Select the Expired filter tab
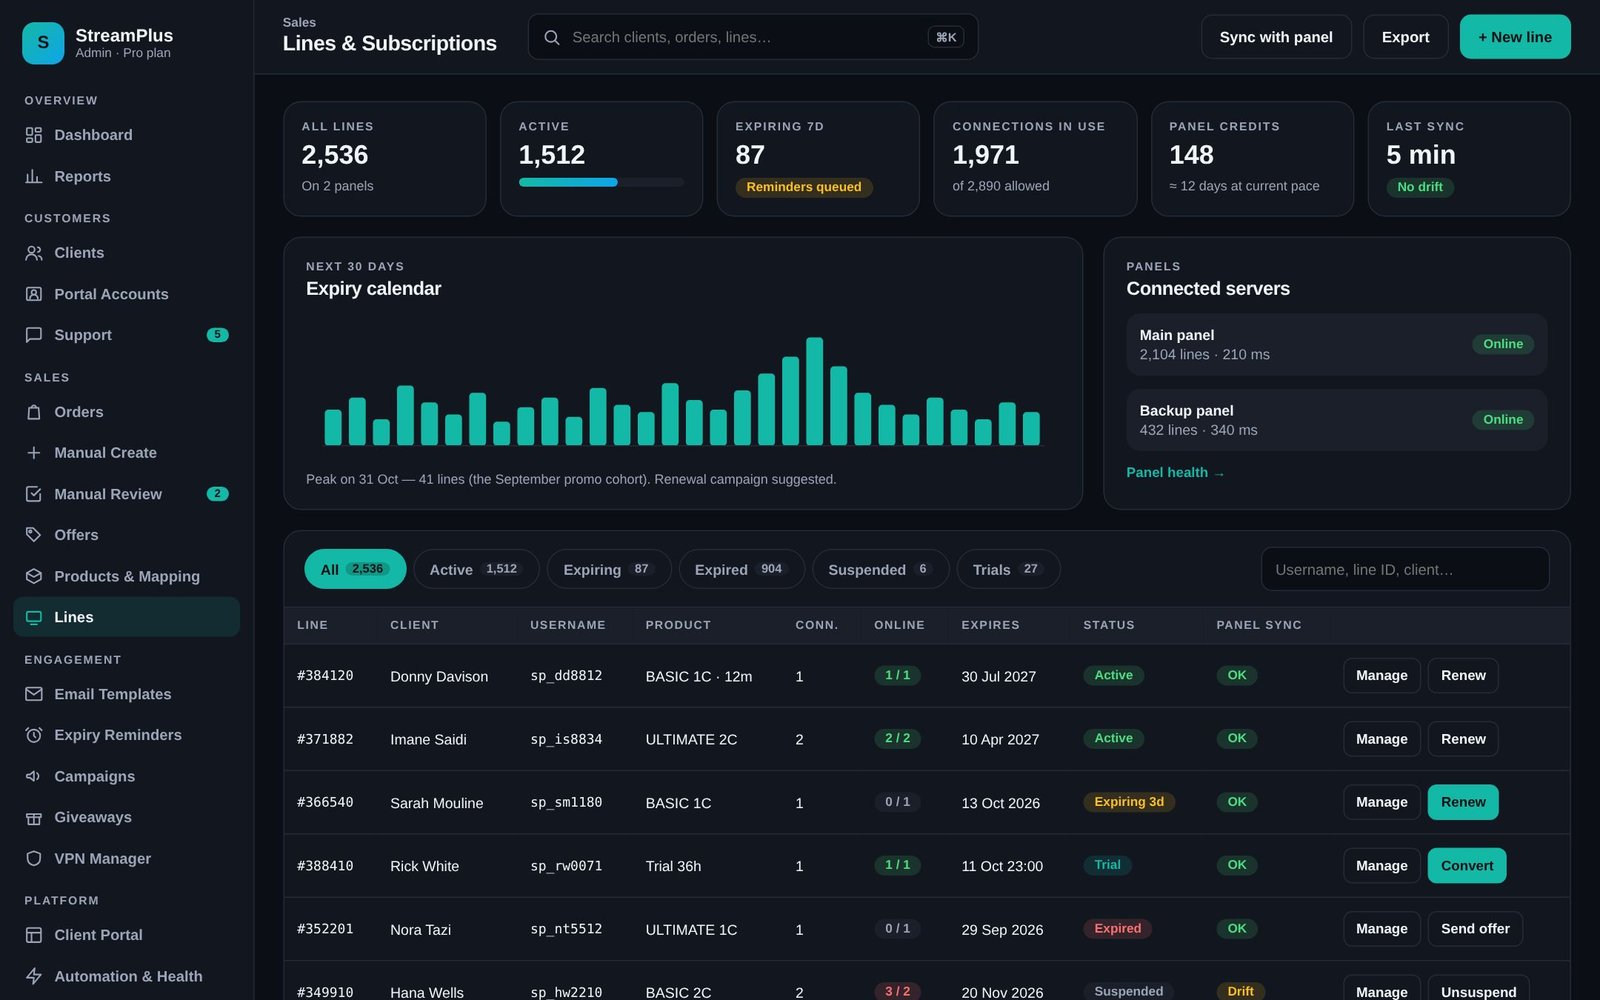Image resolution: width=1600 pixels, height=1000 pixels. pyautogui.click(x=742, y=569)
